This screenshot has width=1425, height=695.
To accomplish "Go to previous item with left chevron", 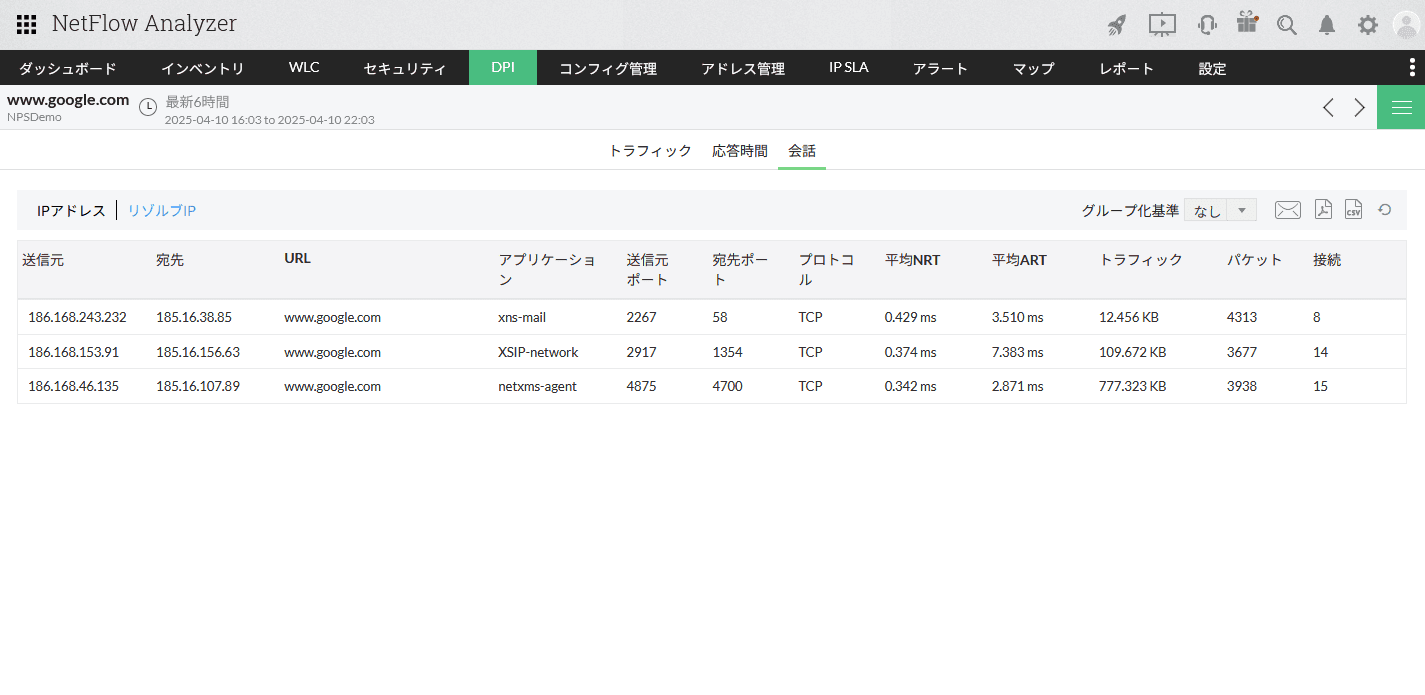I will pyautogui.click(x=1328, y=107).
